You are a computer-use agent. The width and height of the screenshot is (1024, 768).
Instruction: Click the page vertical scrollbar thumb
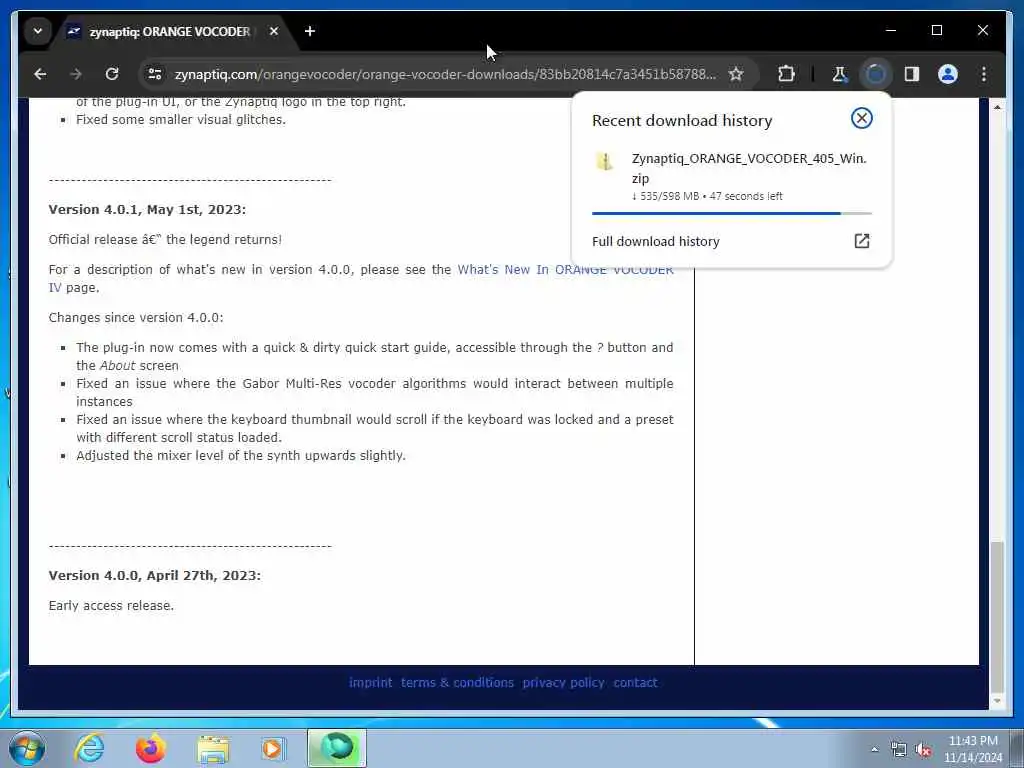997,617
